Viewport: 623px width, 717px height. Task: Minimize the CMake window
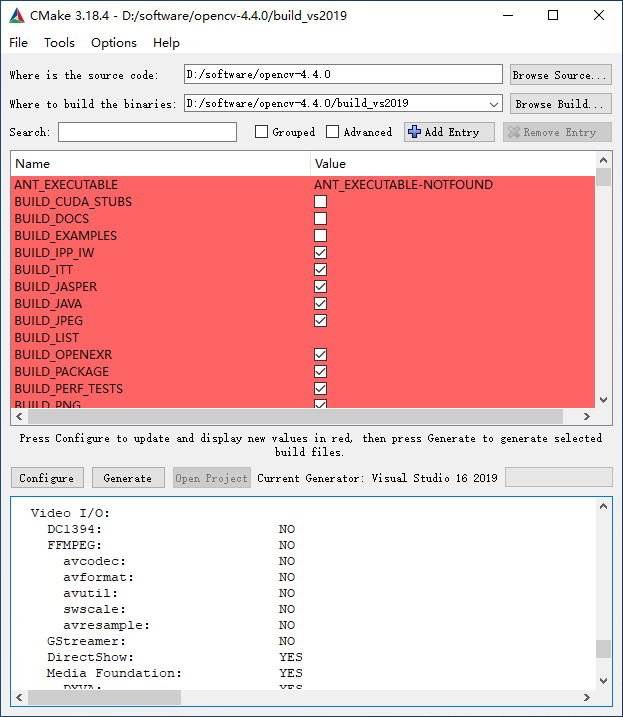pyautogui.click(x=508, y=16)
